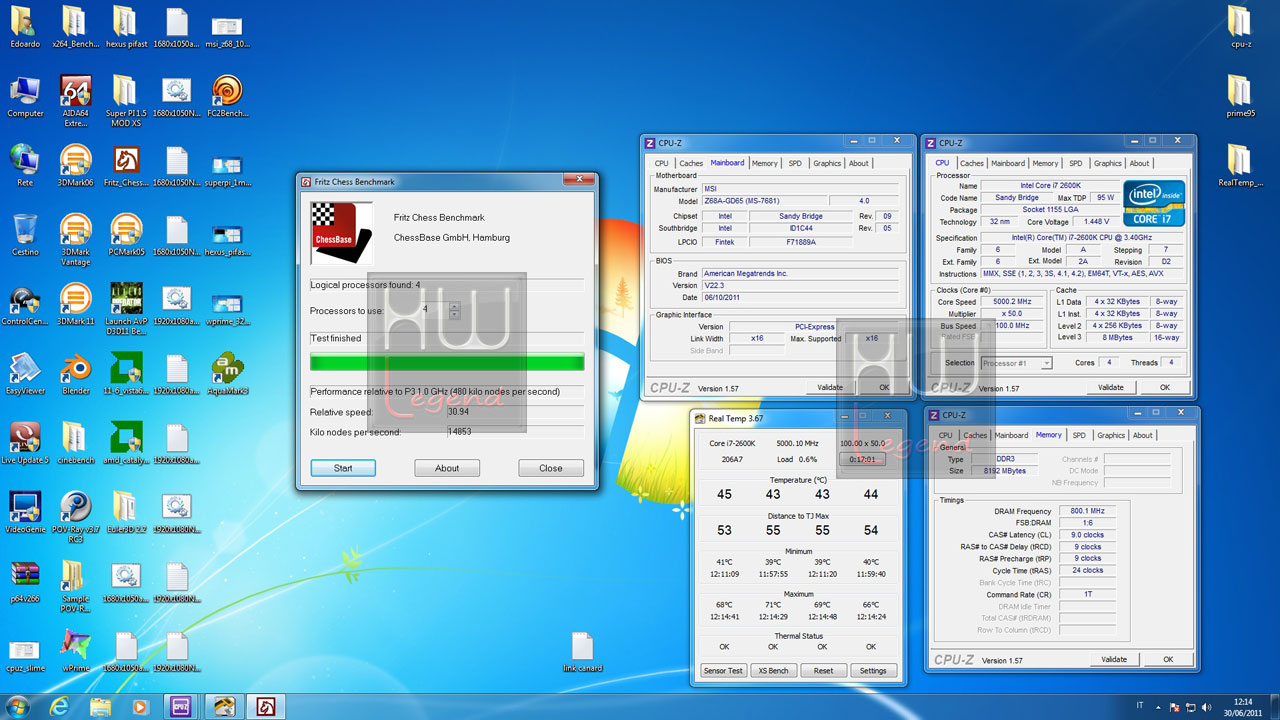This screenshot has width=1280, height=720.
Task: Launch the Blender desktop shortcut
Action: point(76,374)
